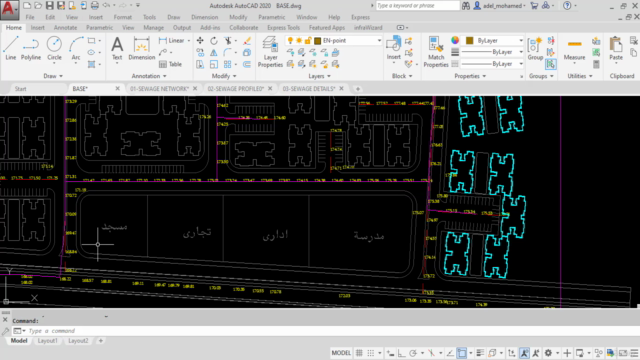Open the Linear dimension dropdown arrow
The width and height of the screenshot is (640, 360).
189,40
